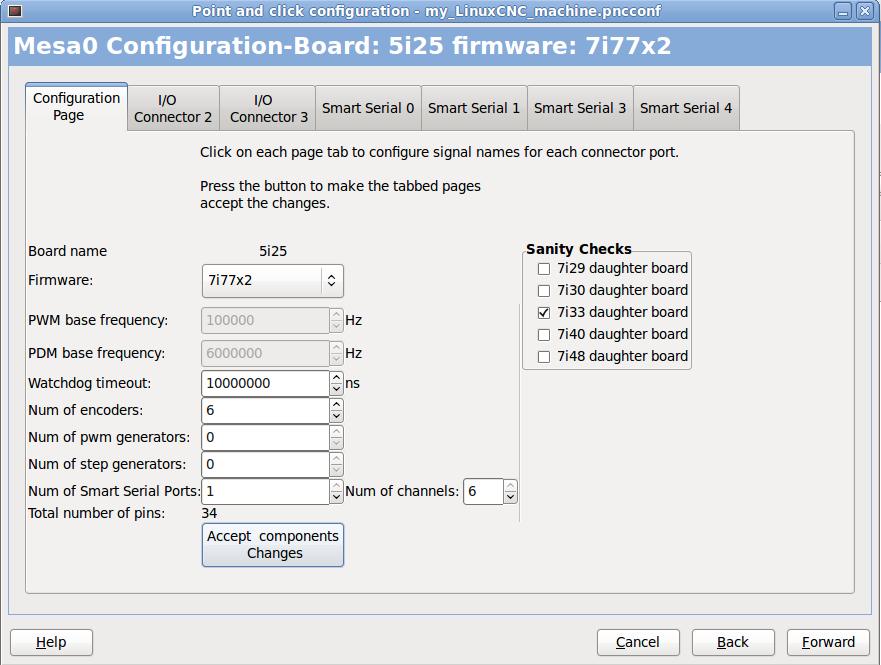Open the Firmware 7i77x2 dropdown
This screenshot has height=665, width=881.
click(x=273, y=280)
